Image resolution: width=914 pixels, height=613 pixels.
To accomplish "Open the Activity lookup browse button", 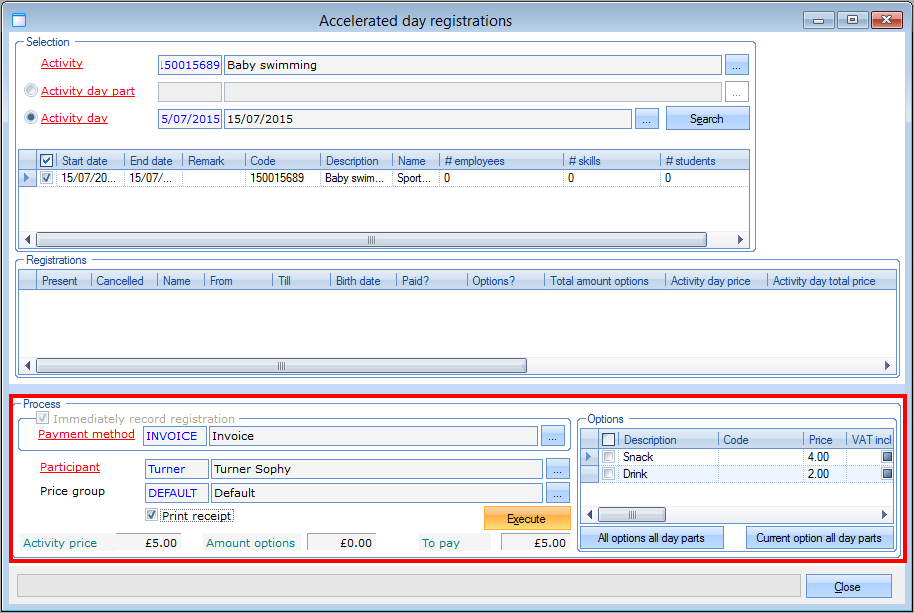I will 737,65.
